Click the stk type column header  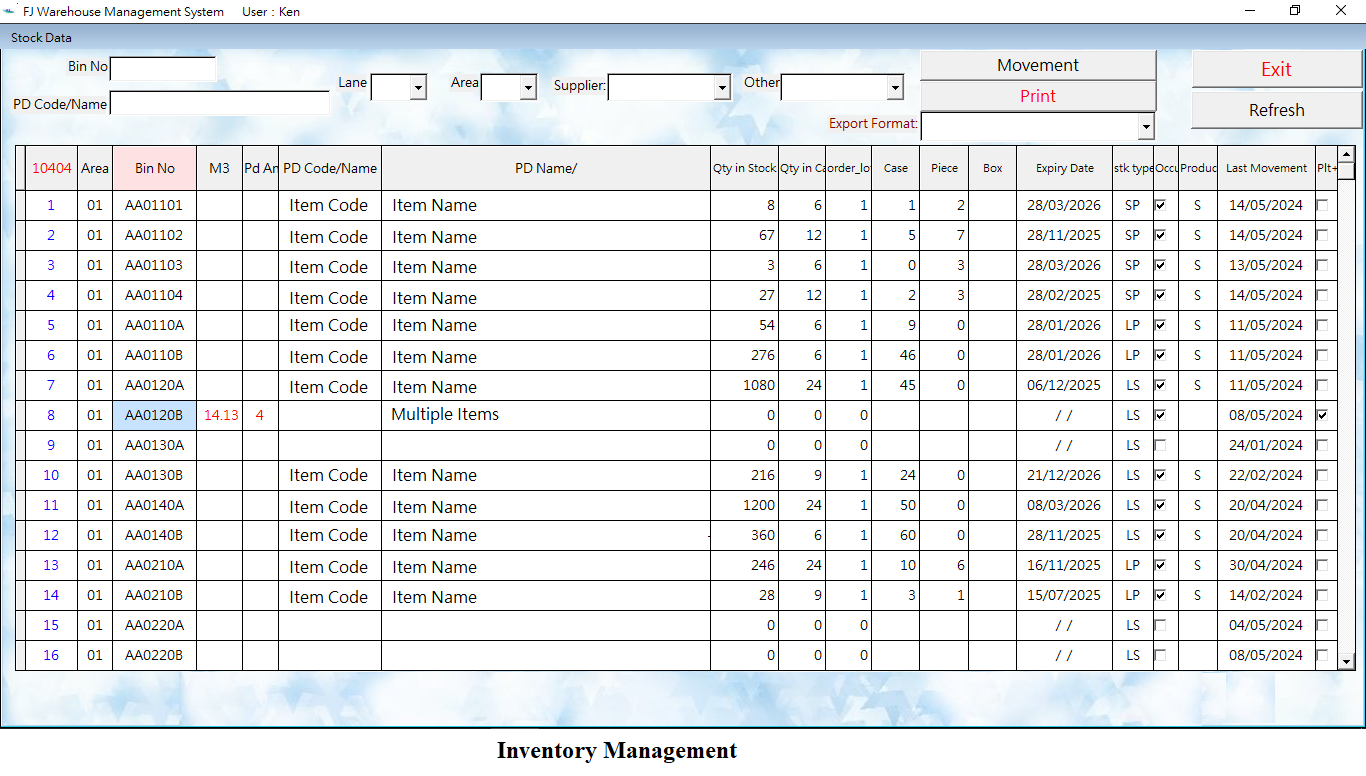[1133, 168]
